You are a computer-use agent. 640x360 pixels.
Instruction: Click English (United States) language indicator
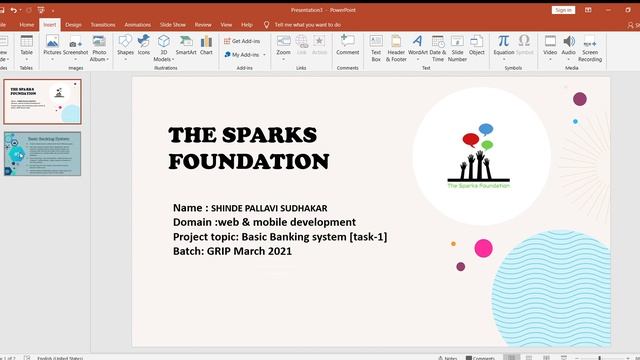[x=60, y=358]
